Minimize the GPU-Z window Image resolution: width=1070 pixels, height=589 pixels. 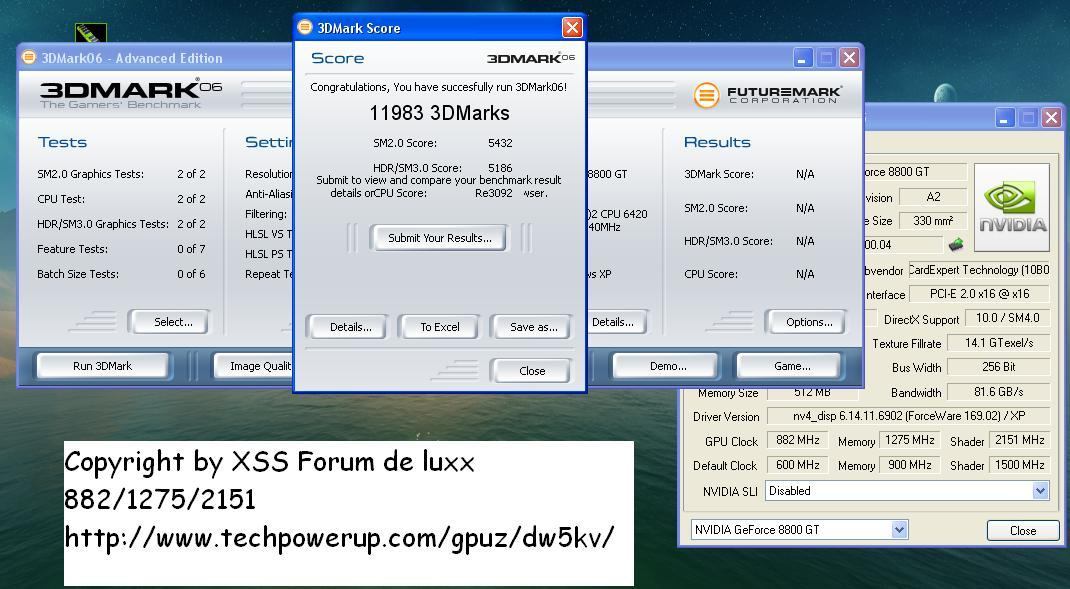1004,117
